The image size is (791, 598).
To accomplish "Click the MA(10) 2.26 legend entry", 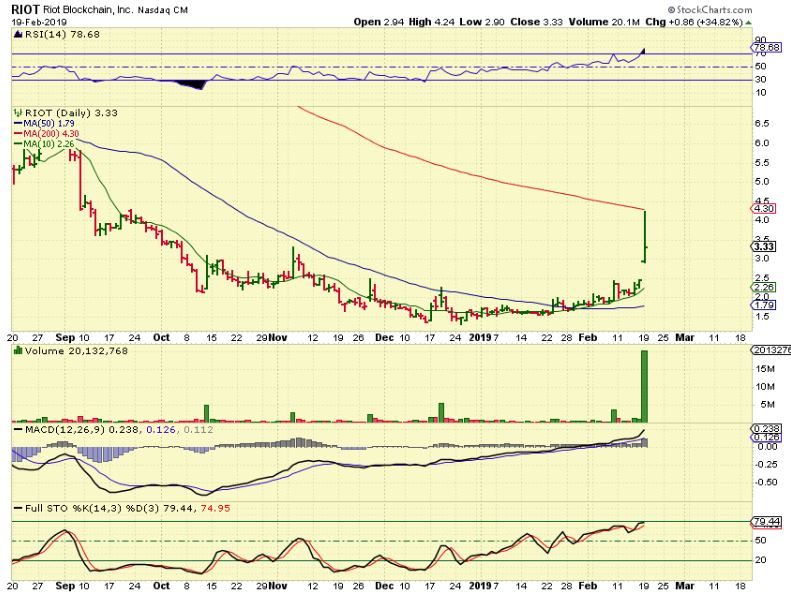I will (x=44, y=144).
